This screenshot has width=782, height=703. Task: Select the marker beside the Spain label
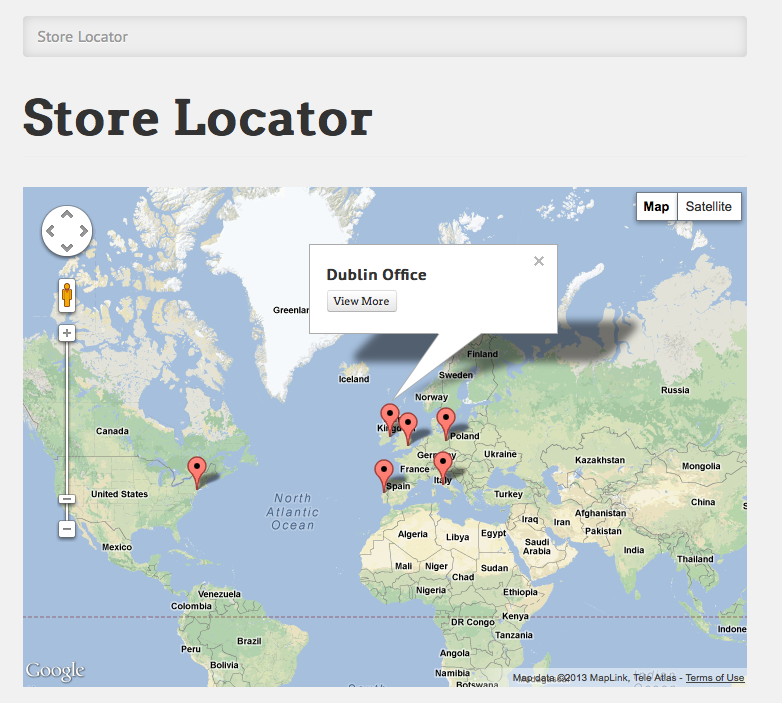click(384, 474)
